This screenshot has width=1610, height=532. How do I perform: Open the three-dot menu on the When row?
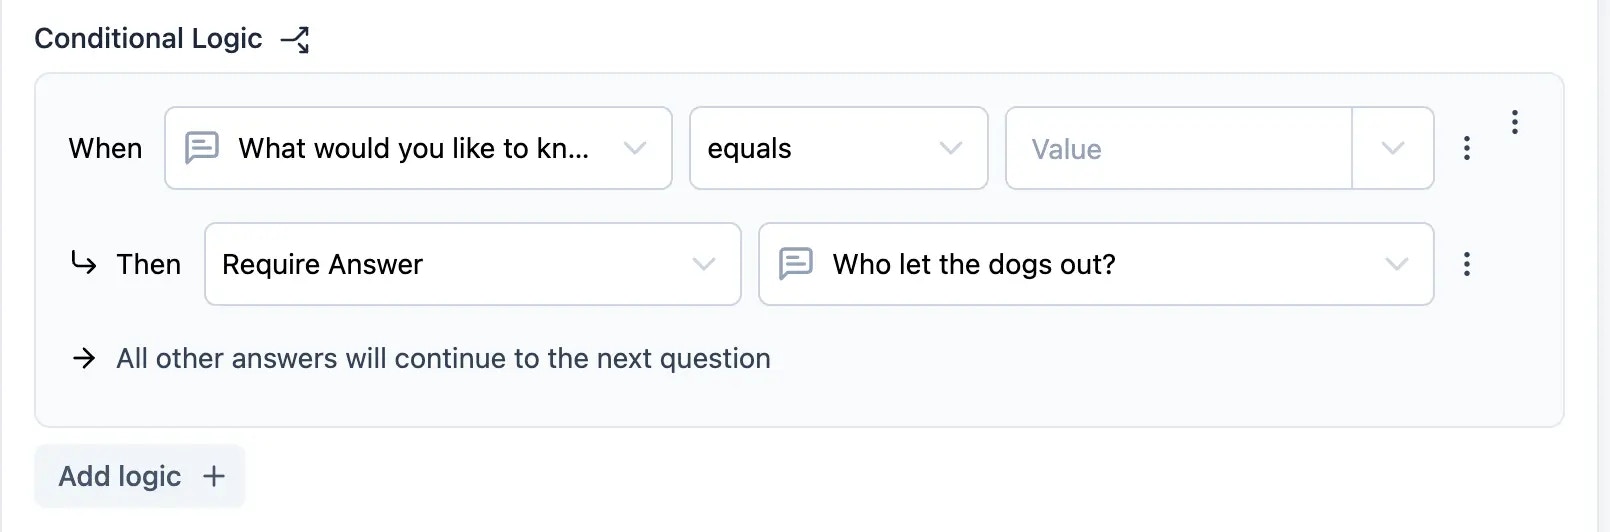[1467, 148]
